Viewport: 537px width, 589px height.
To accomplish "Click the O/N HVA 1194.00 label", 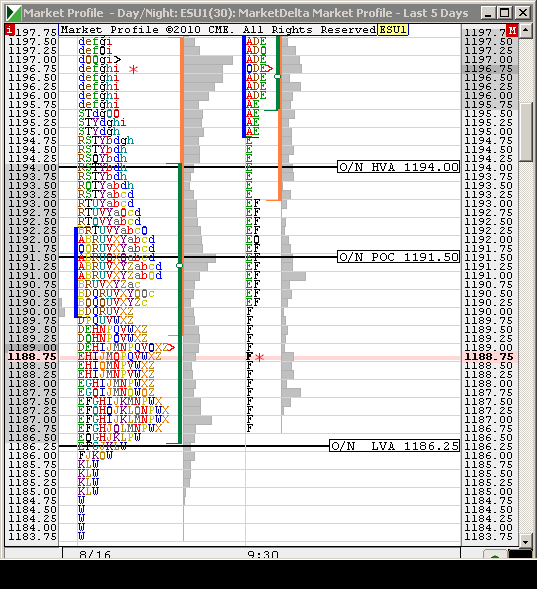I will click(398, 167).
